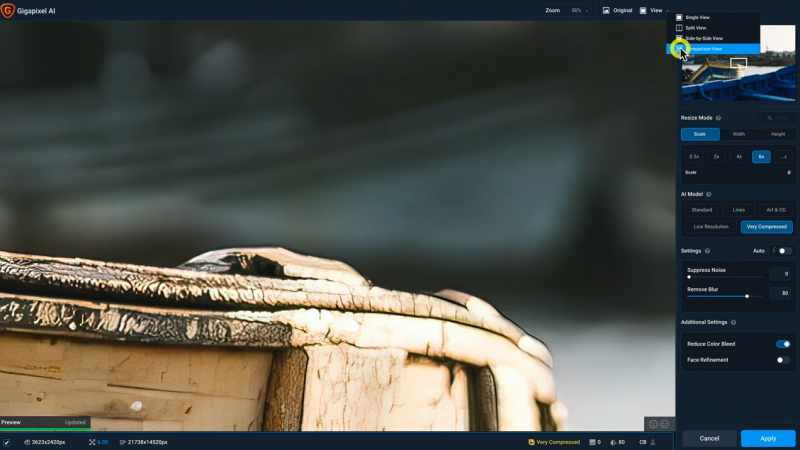800x450 pixels.
Task: Select Side-by-Side View menu option
Action: (x=704, y=38)
